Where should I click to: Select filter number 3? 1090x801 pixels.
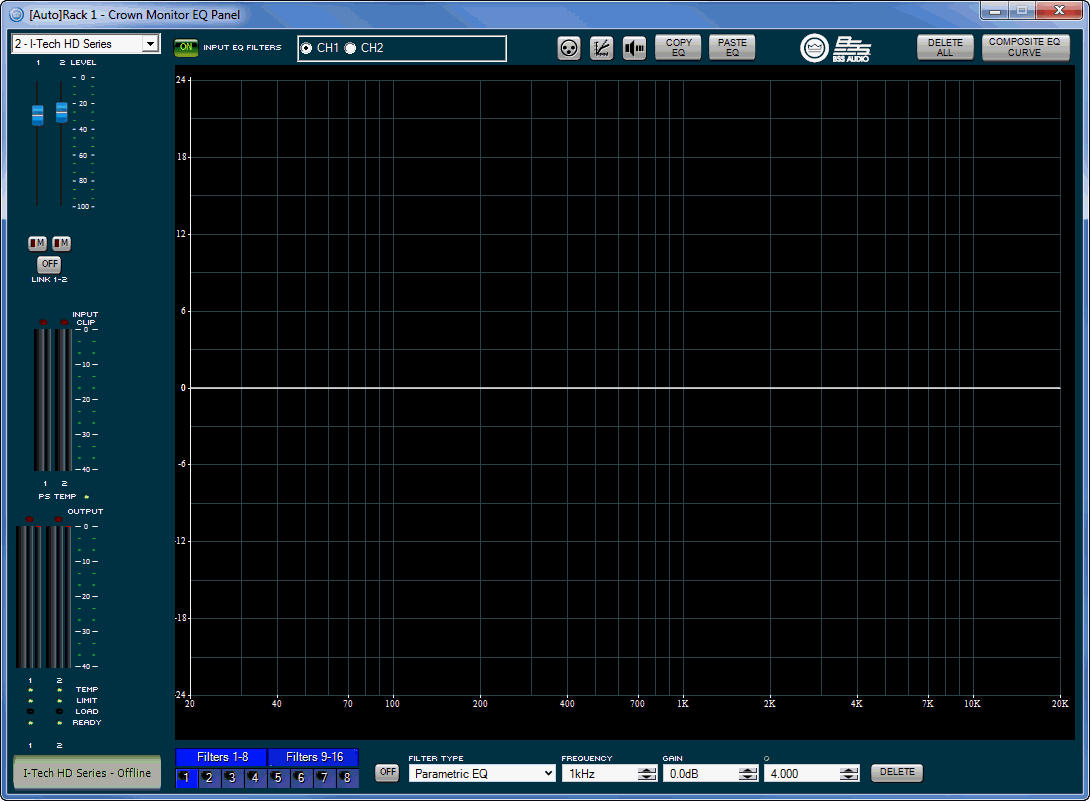[x=231, y=777]
